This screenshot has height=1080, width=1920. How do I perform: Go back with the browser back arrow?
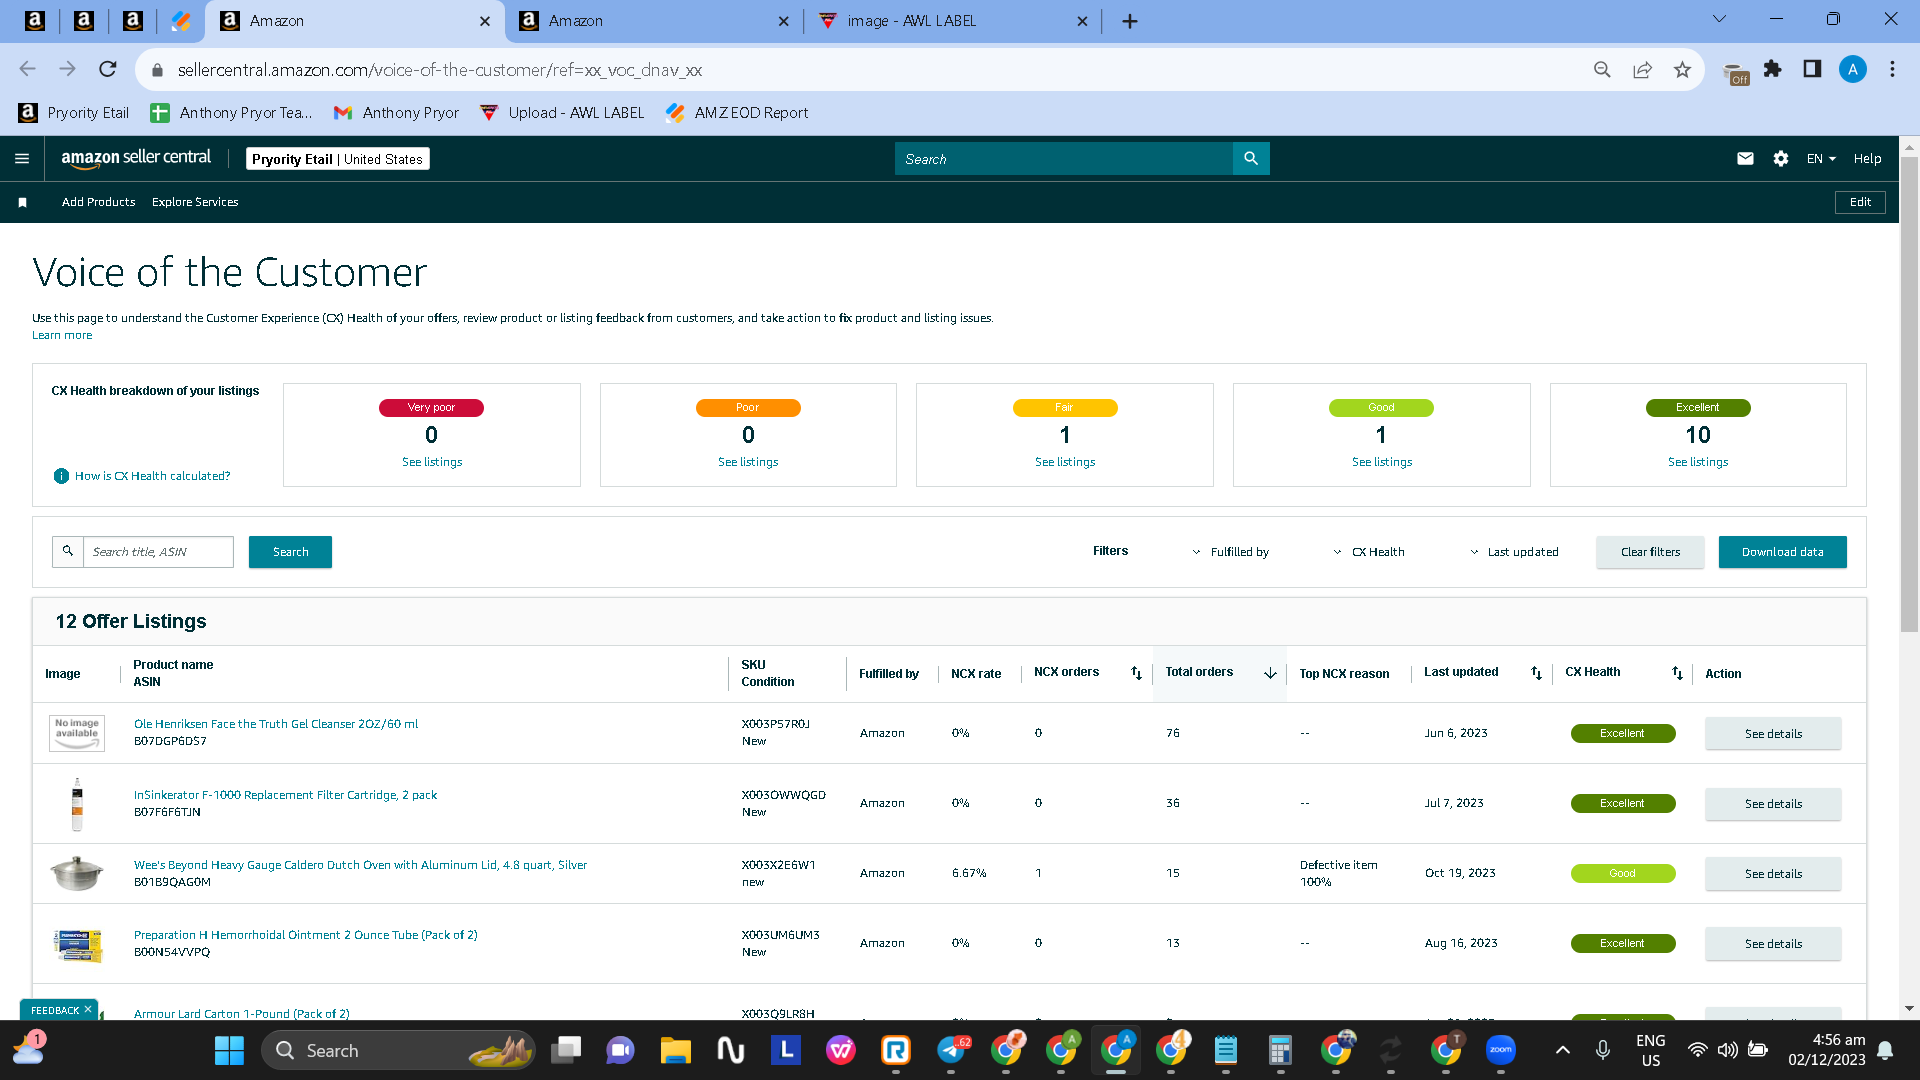[28, 69]
